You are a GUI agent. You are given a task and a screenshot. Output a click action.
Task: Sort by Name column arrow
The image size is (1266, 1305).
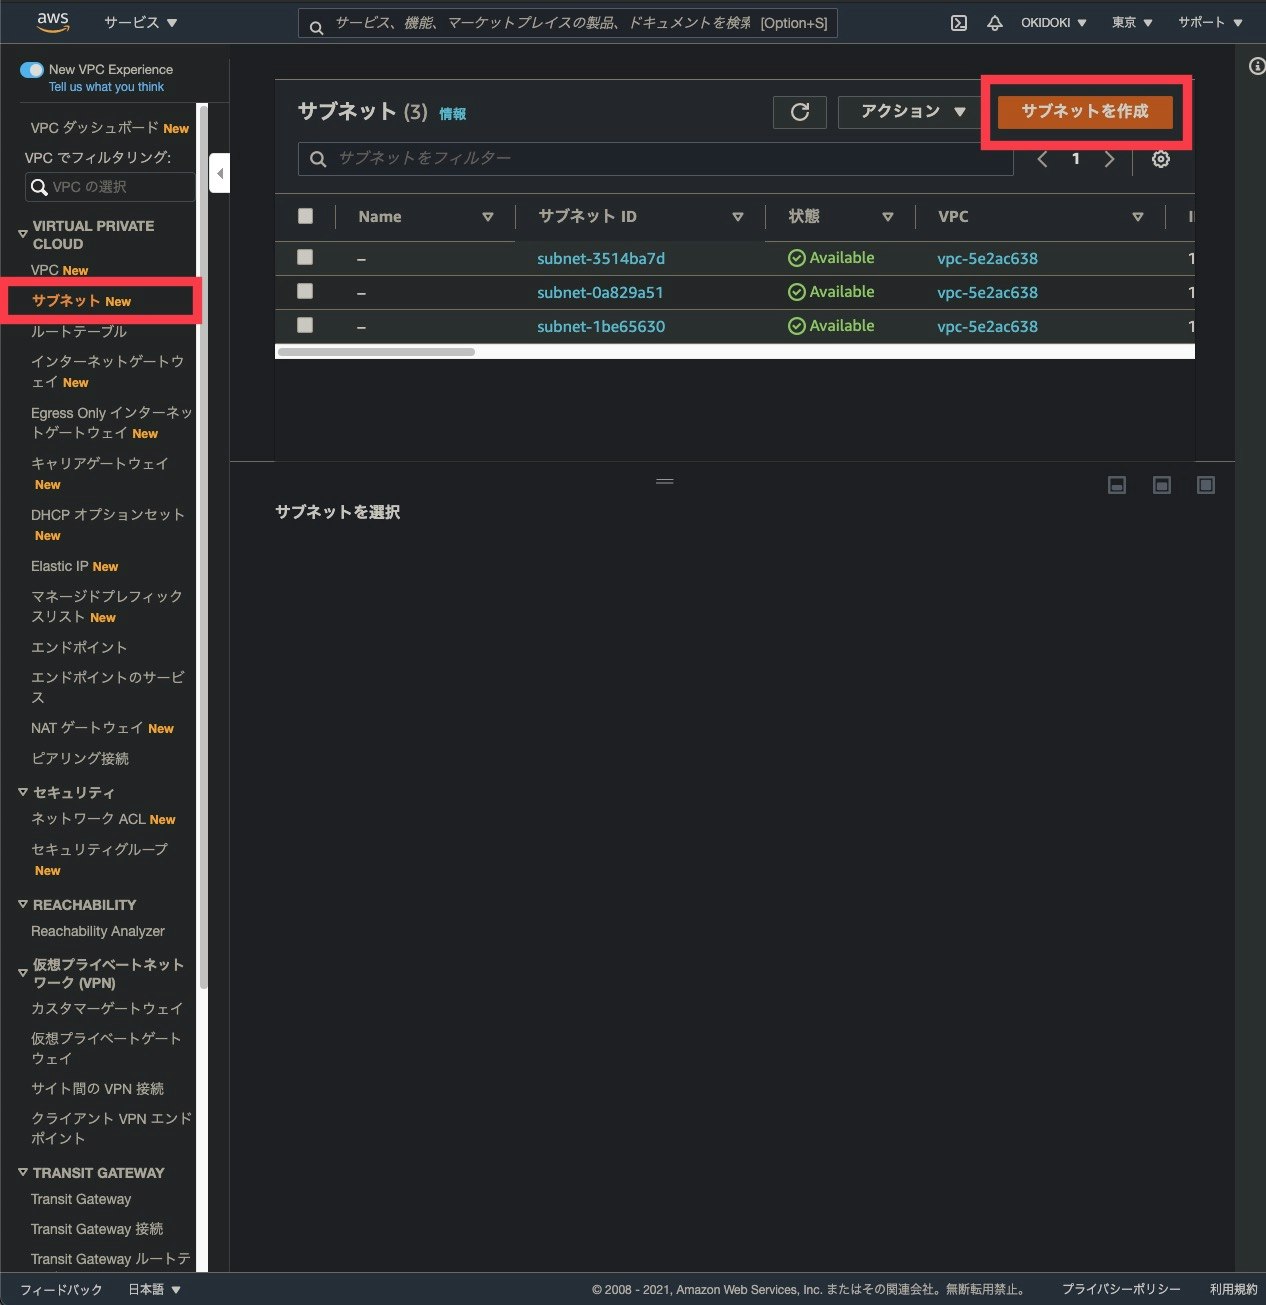[488, 216]
